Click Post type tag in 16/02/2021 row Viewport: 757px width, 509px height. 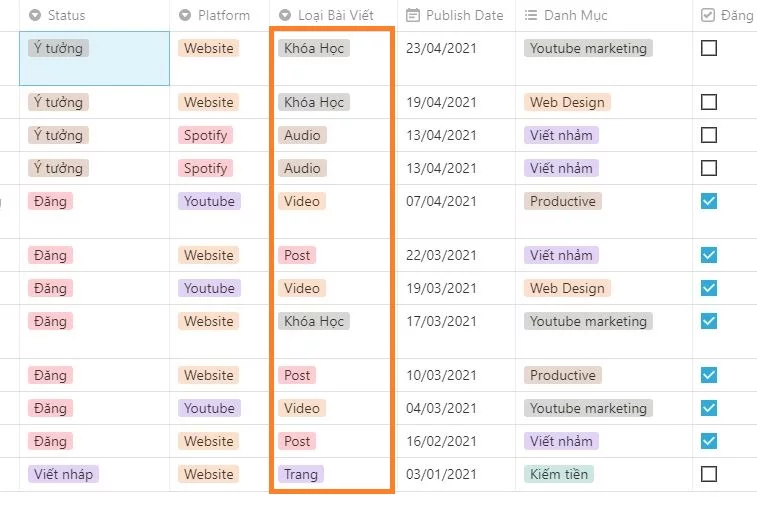click(x=297, y=441)
